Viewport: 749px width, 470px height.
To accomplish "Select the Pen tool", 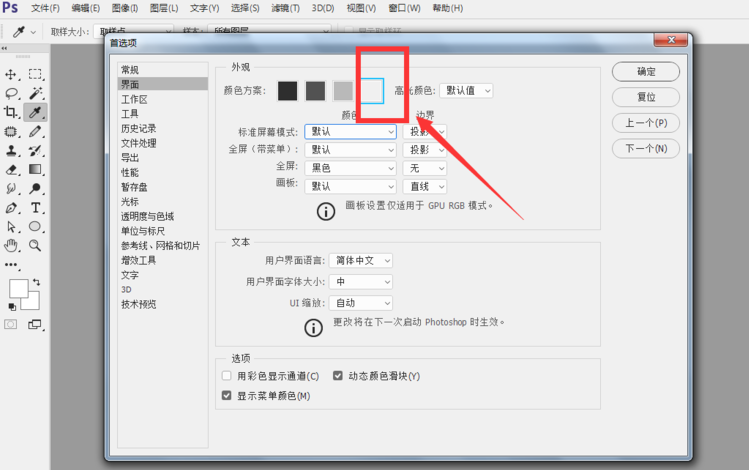I will pyautogui.click(x=11, y=208).
